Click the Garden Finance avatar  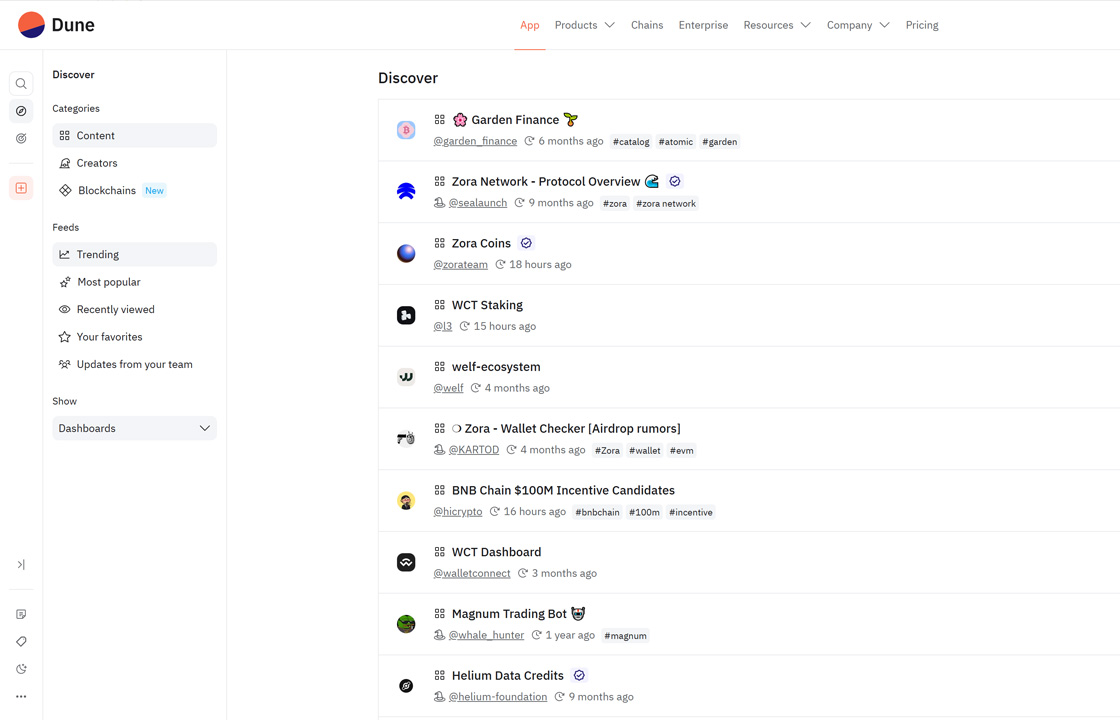[x=406, y=130]
